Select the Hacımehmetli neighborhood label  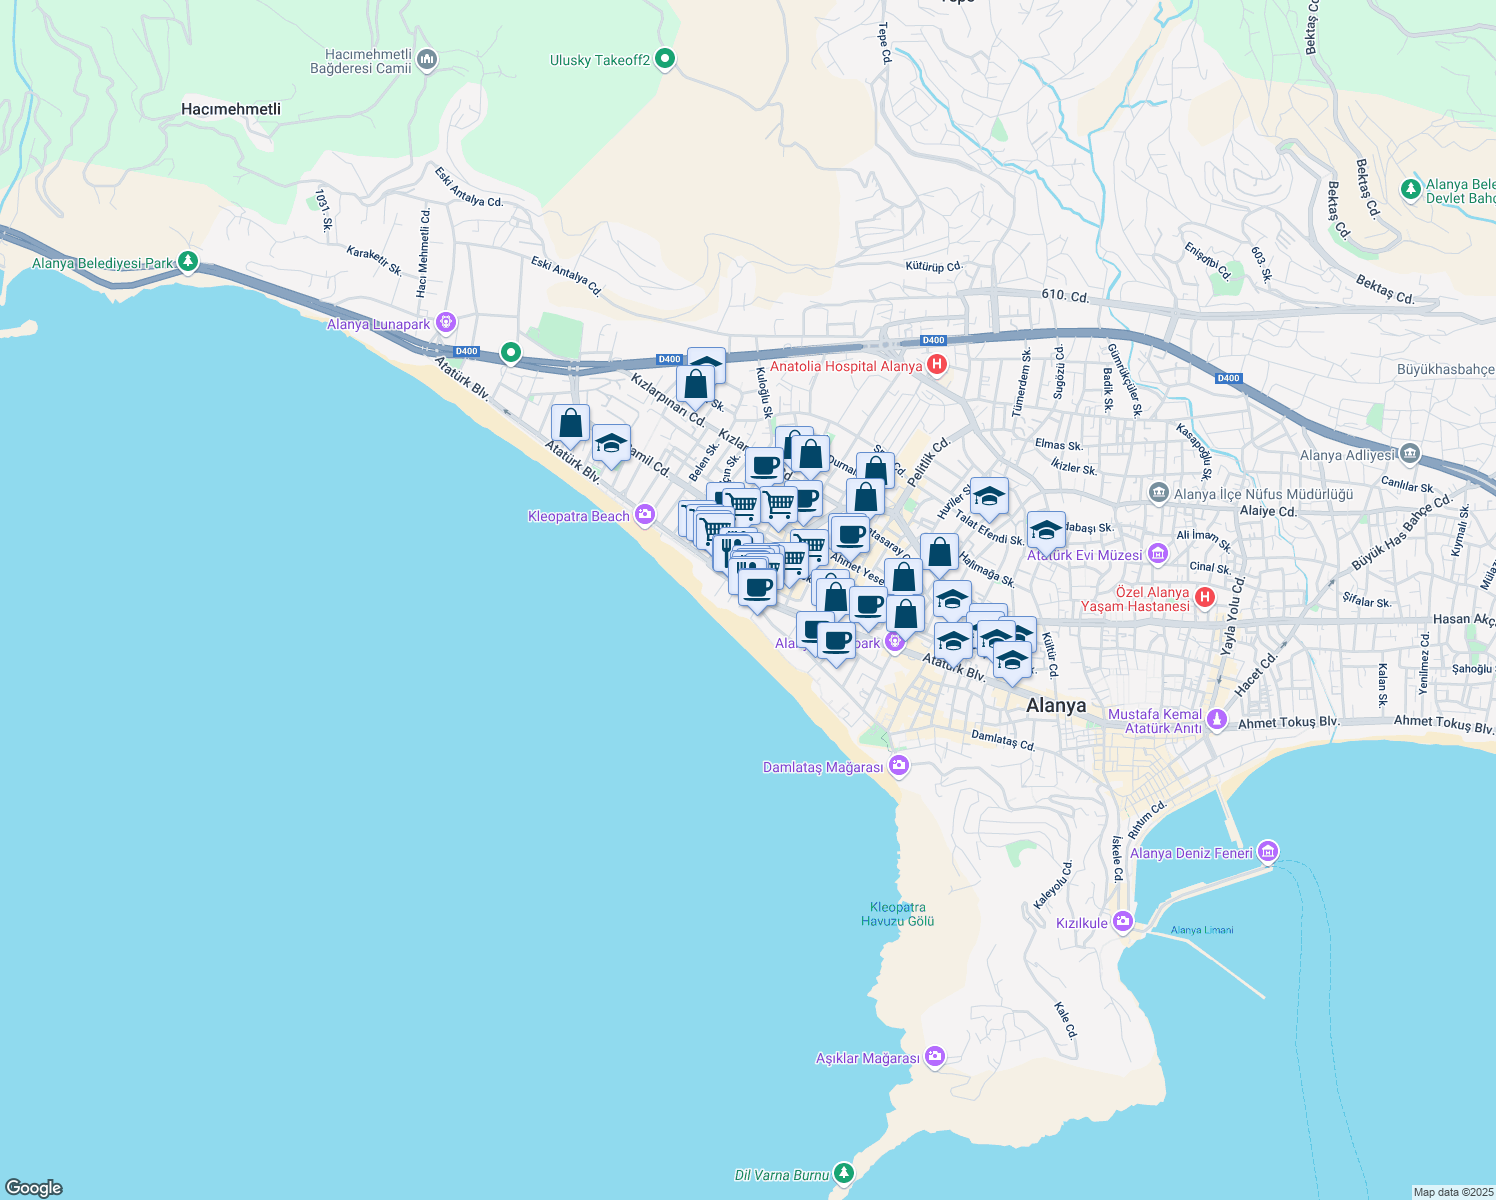pos(231,109)
